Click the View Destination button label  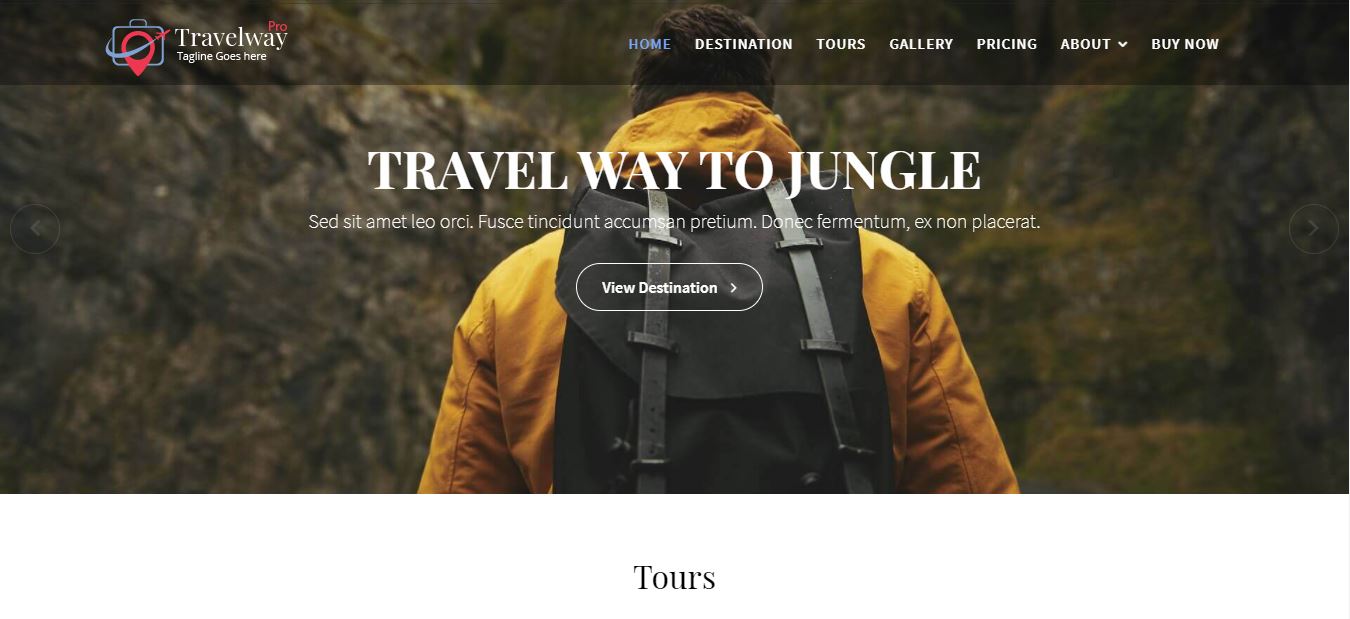659,288
